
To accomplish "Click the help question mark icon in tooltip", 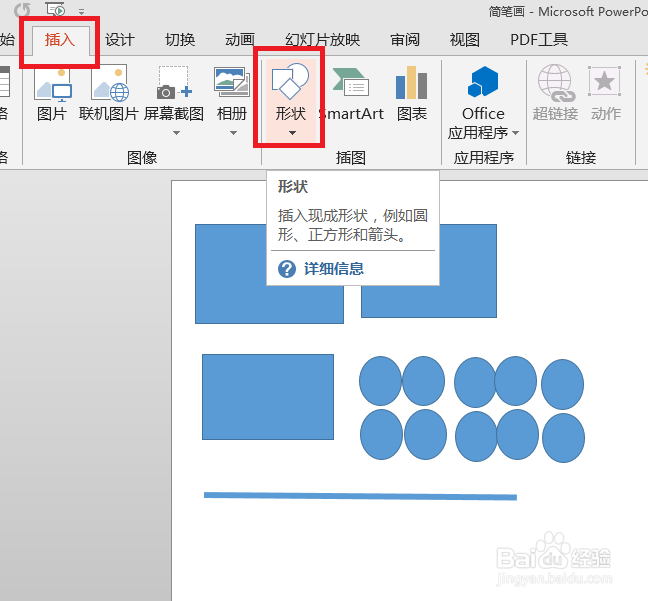I will point(287,269).
